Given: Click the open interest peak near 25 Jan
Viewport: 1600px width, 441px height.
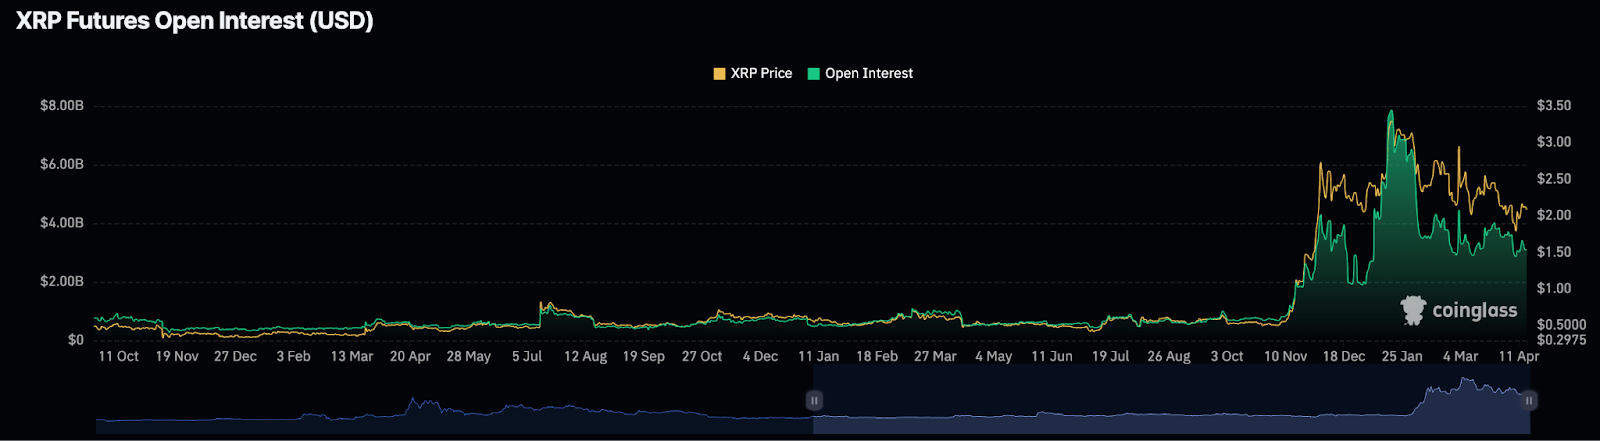Looking at the screenshot, I should (1391, 112).
